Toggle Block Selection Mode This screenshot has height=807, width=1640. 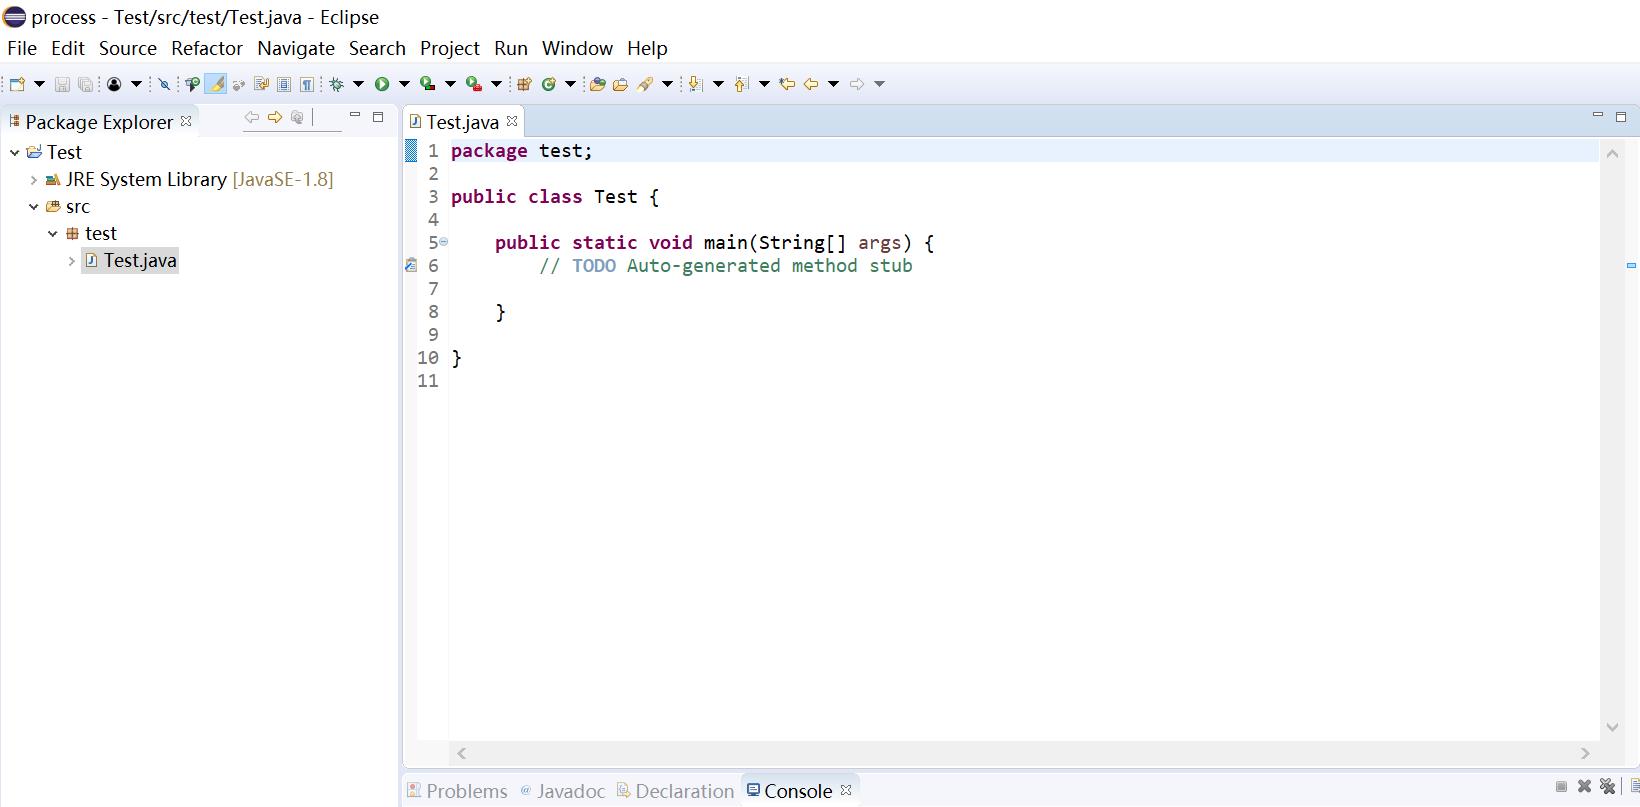click(284, 84)
